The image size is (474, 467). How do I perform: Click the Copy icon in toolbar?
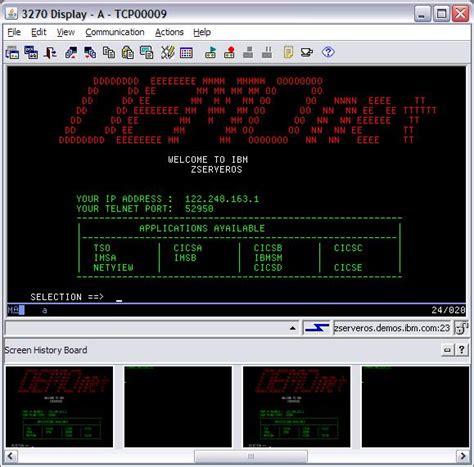click(109, 53)
